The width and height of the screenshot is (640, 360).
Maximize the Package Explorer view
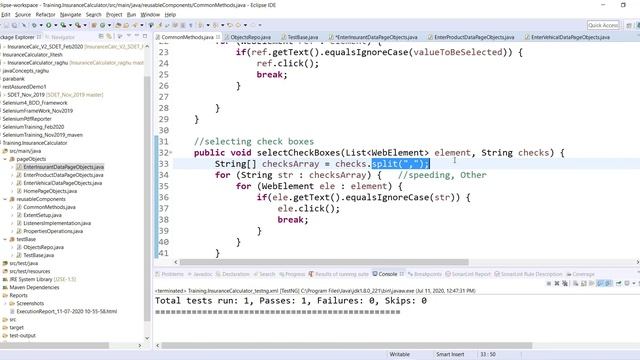pyautogui.click(x=145, y=37)
